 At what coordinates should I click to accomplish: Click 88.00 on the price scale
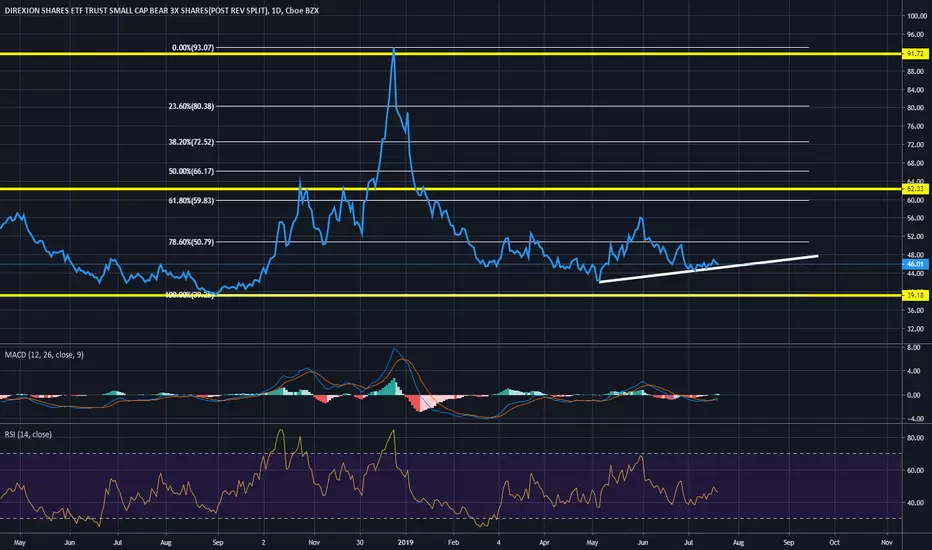(916, 71)
